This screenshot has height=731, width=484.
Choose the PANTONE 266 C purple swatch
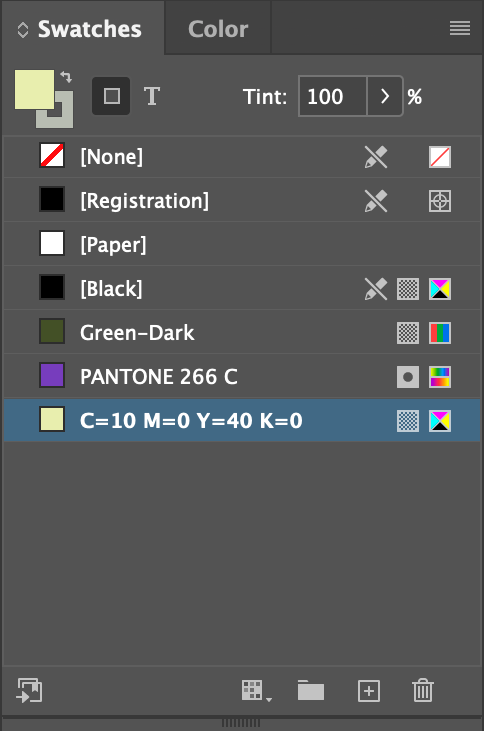point(242,377)
